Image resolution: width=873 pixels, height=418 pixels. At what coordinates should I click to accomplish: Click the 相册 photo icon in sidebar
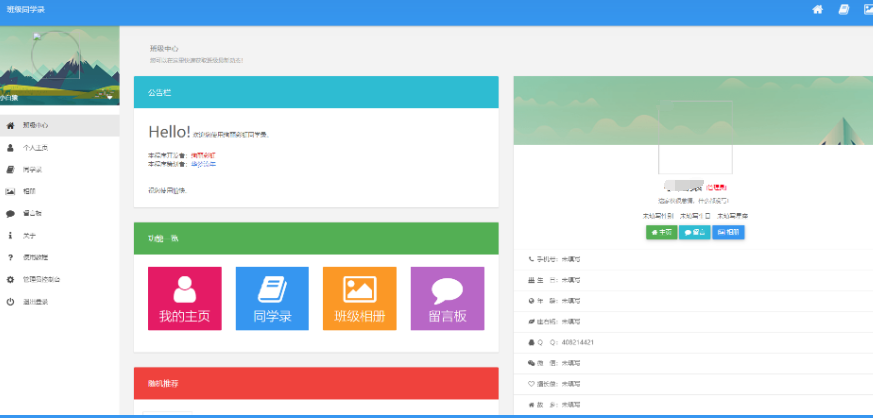[11, 191]
